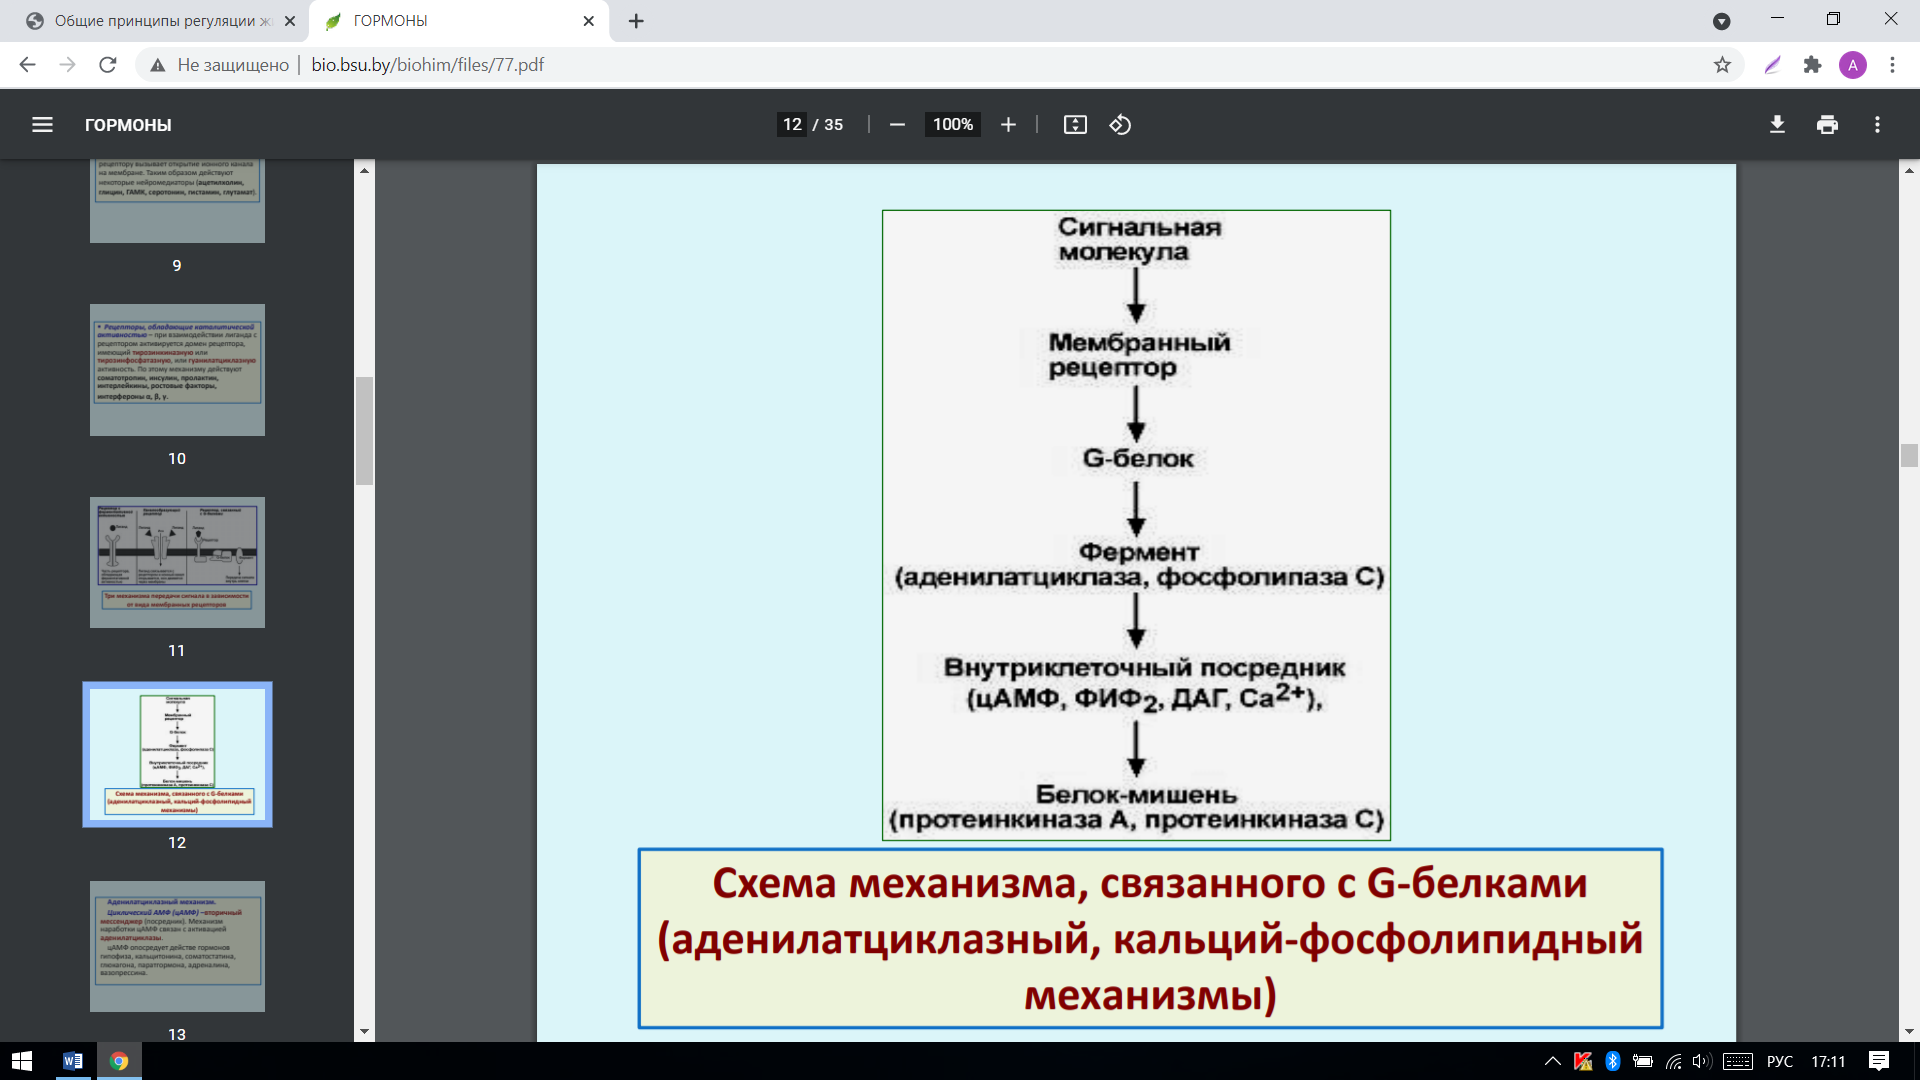Open a new browser tab

coord(636,21)
